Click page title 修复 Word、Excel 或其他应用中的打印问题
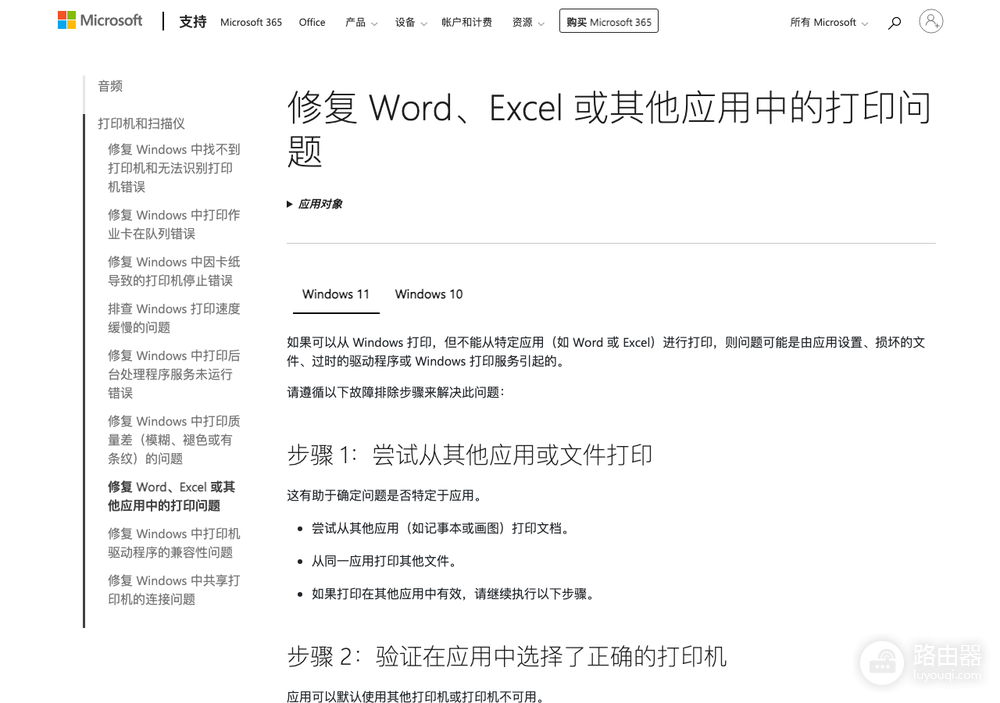 (609, 129)
